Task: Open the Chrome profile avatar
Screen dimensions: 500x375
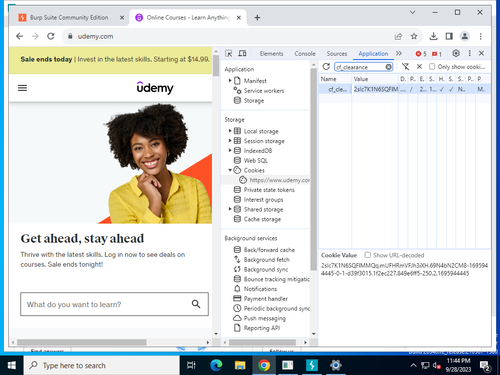Action: click(x=465, y=36)
